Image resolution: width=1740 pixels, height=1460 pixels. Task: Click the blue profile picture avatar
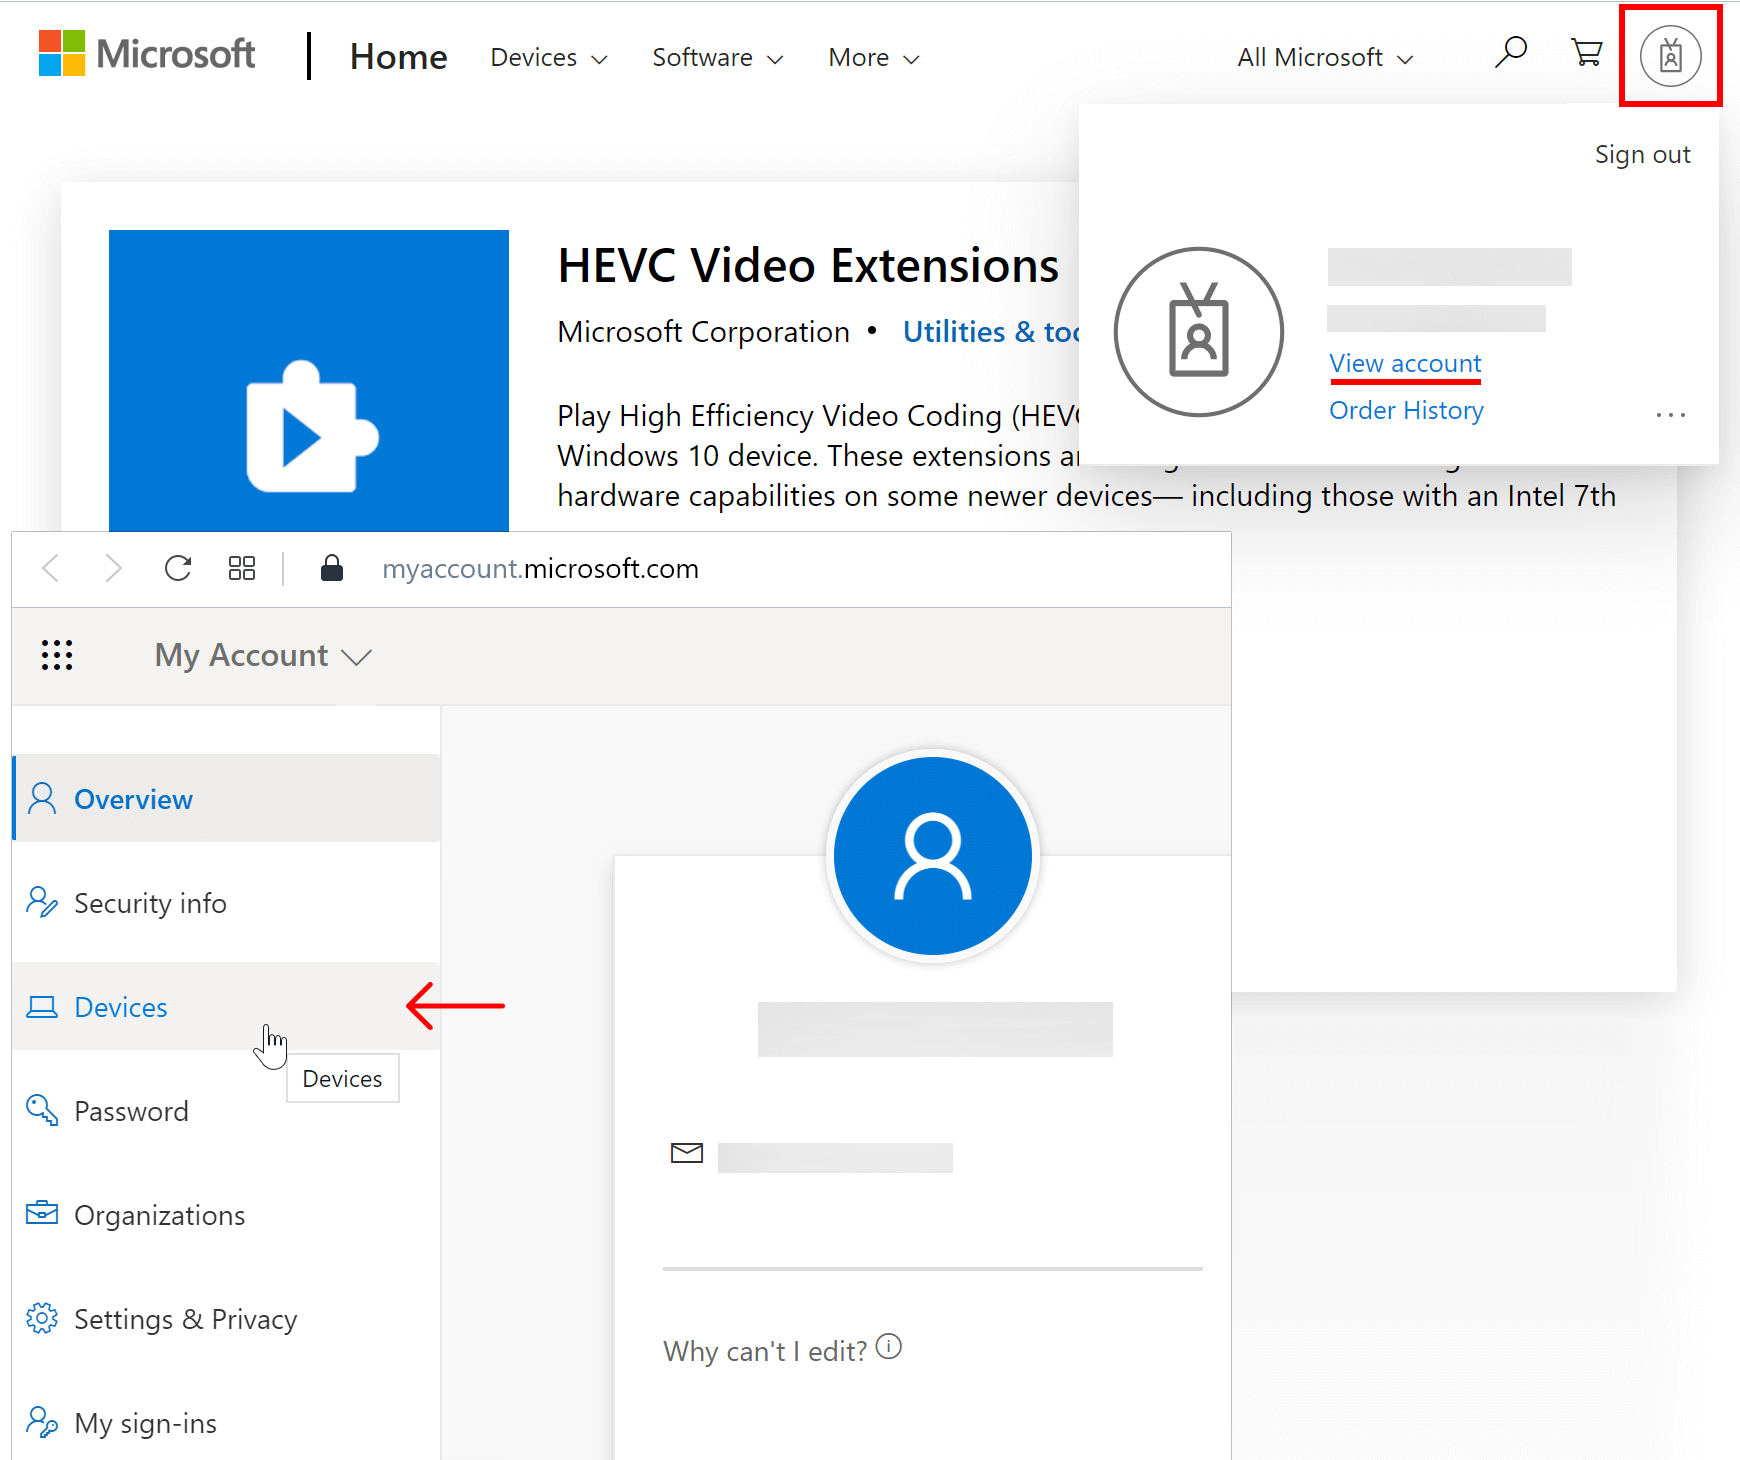pos(933,856)
